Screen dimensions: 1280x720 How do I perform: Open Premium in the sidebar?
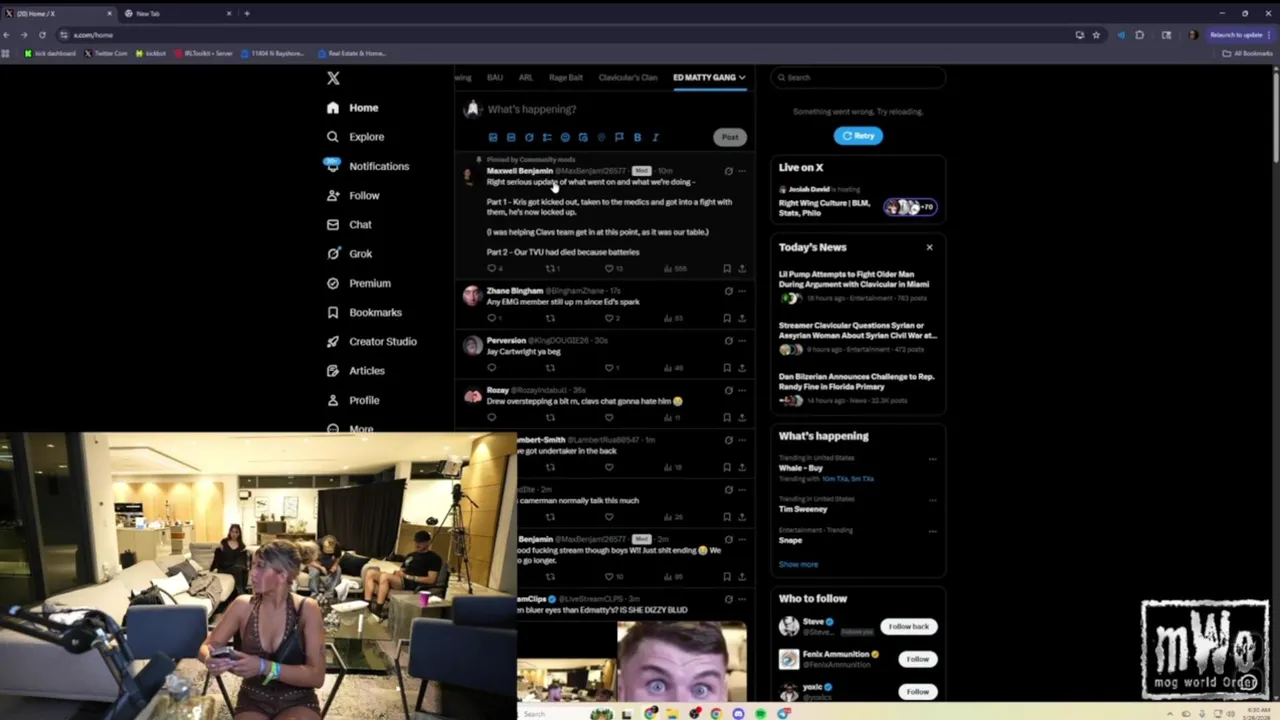coord(358,283)
